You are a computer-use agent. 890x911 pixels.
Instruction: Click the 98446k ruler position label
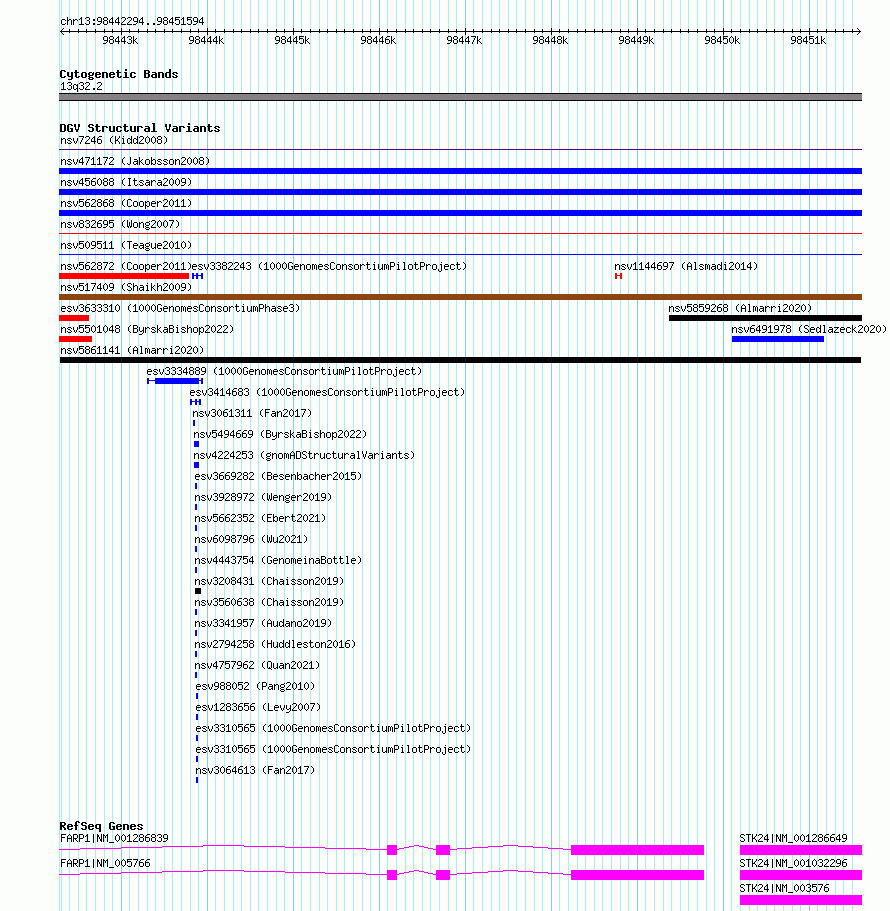378,40
